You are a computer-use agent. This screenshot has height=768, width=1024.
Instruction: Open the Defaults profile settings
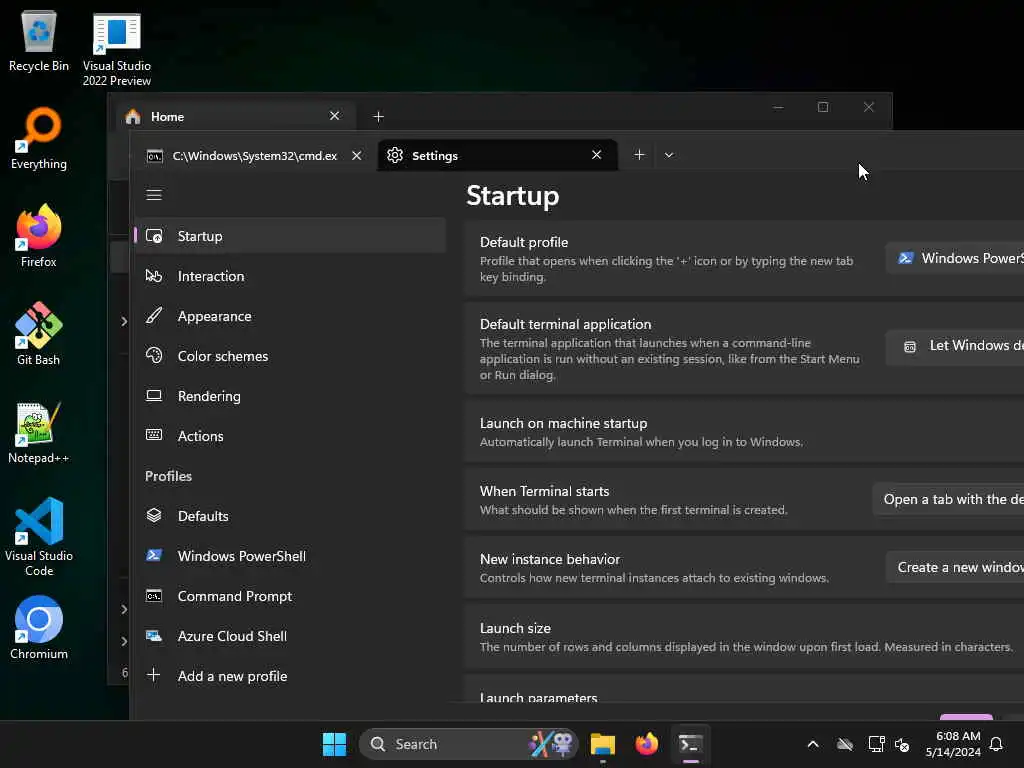click(290, 516)
